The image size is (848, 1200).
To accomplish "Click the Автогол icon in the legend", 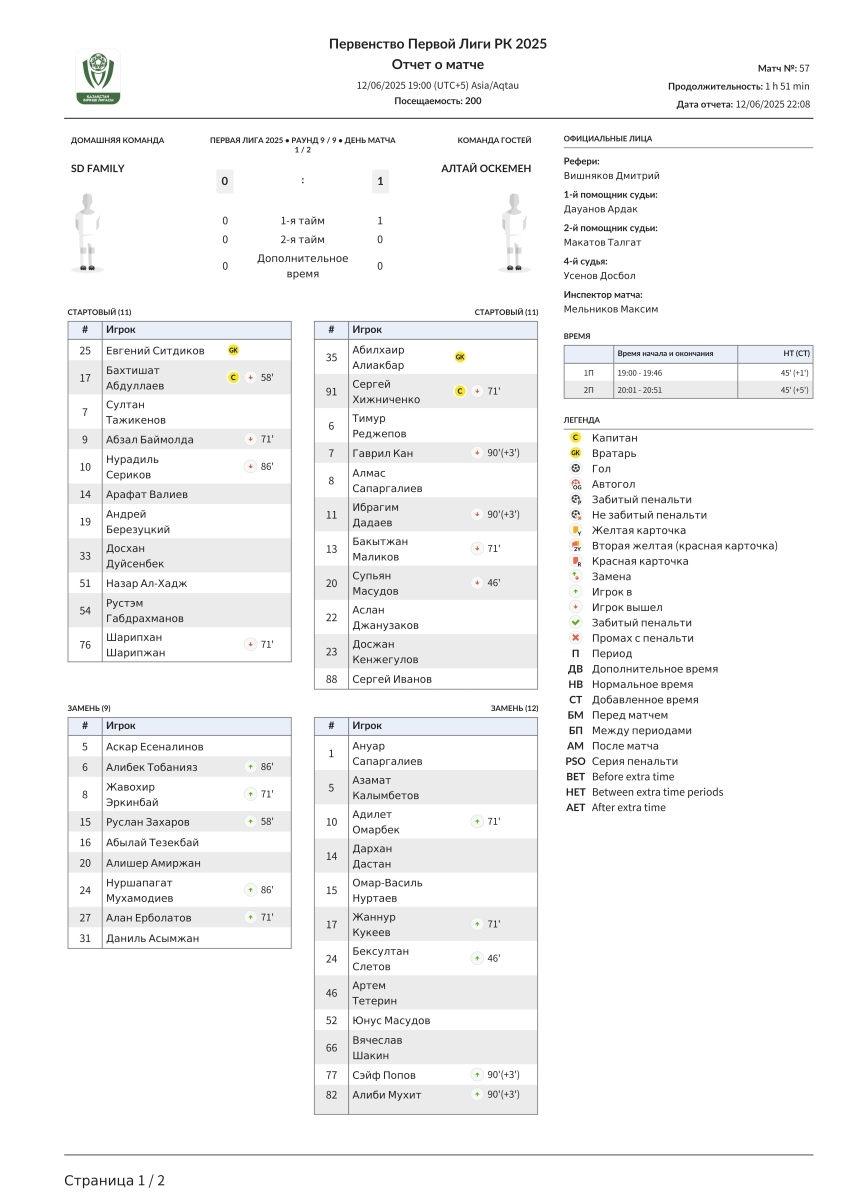I will [576, 484].
